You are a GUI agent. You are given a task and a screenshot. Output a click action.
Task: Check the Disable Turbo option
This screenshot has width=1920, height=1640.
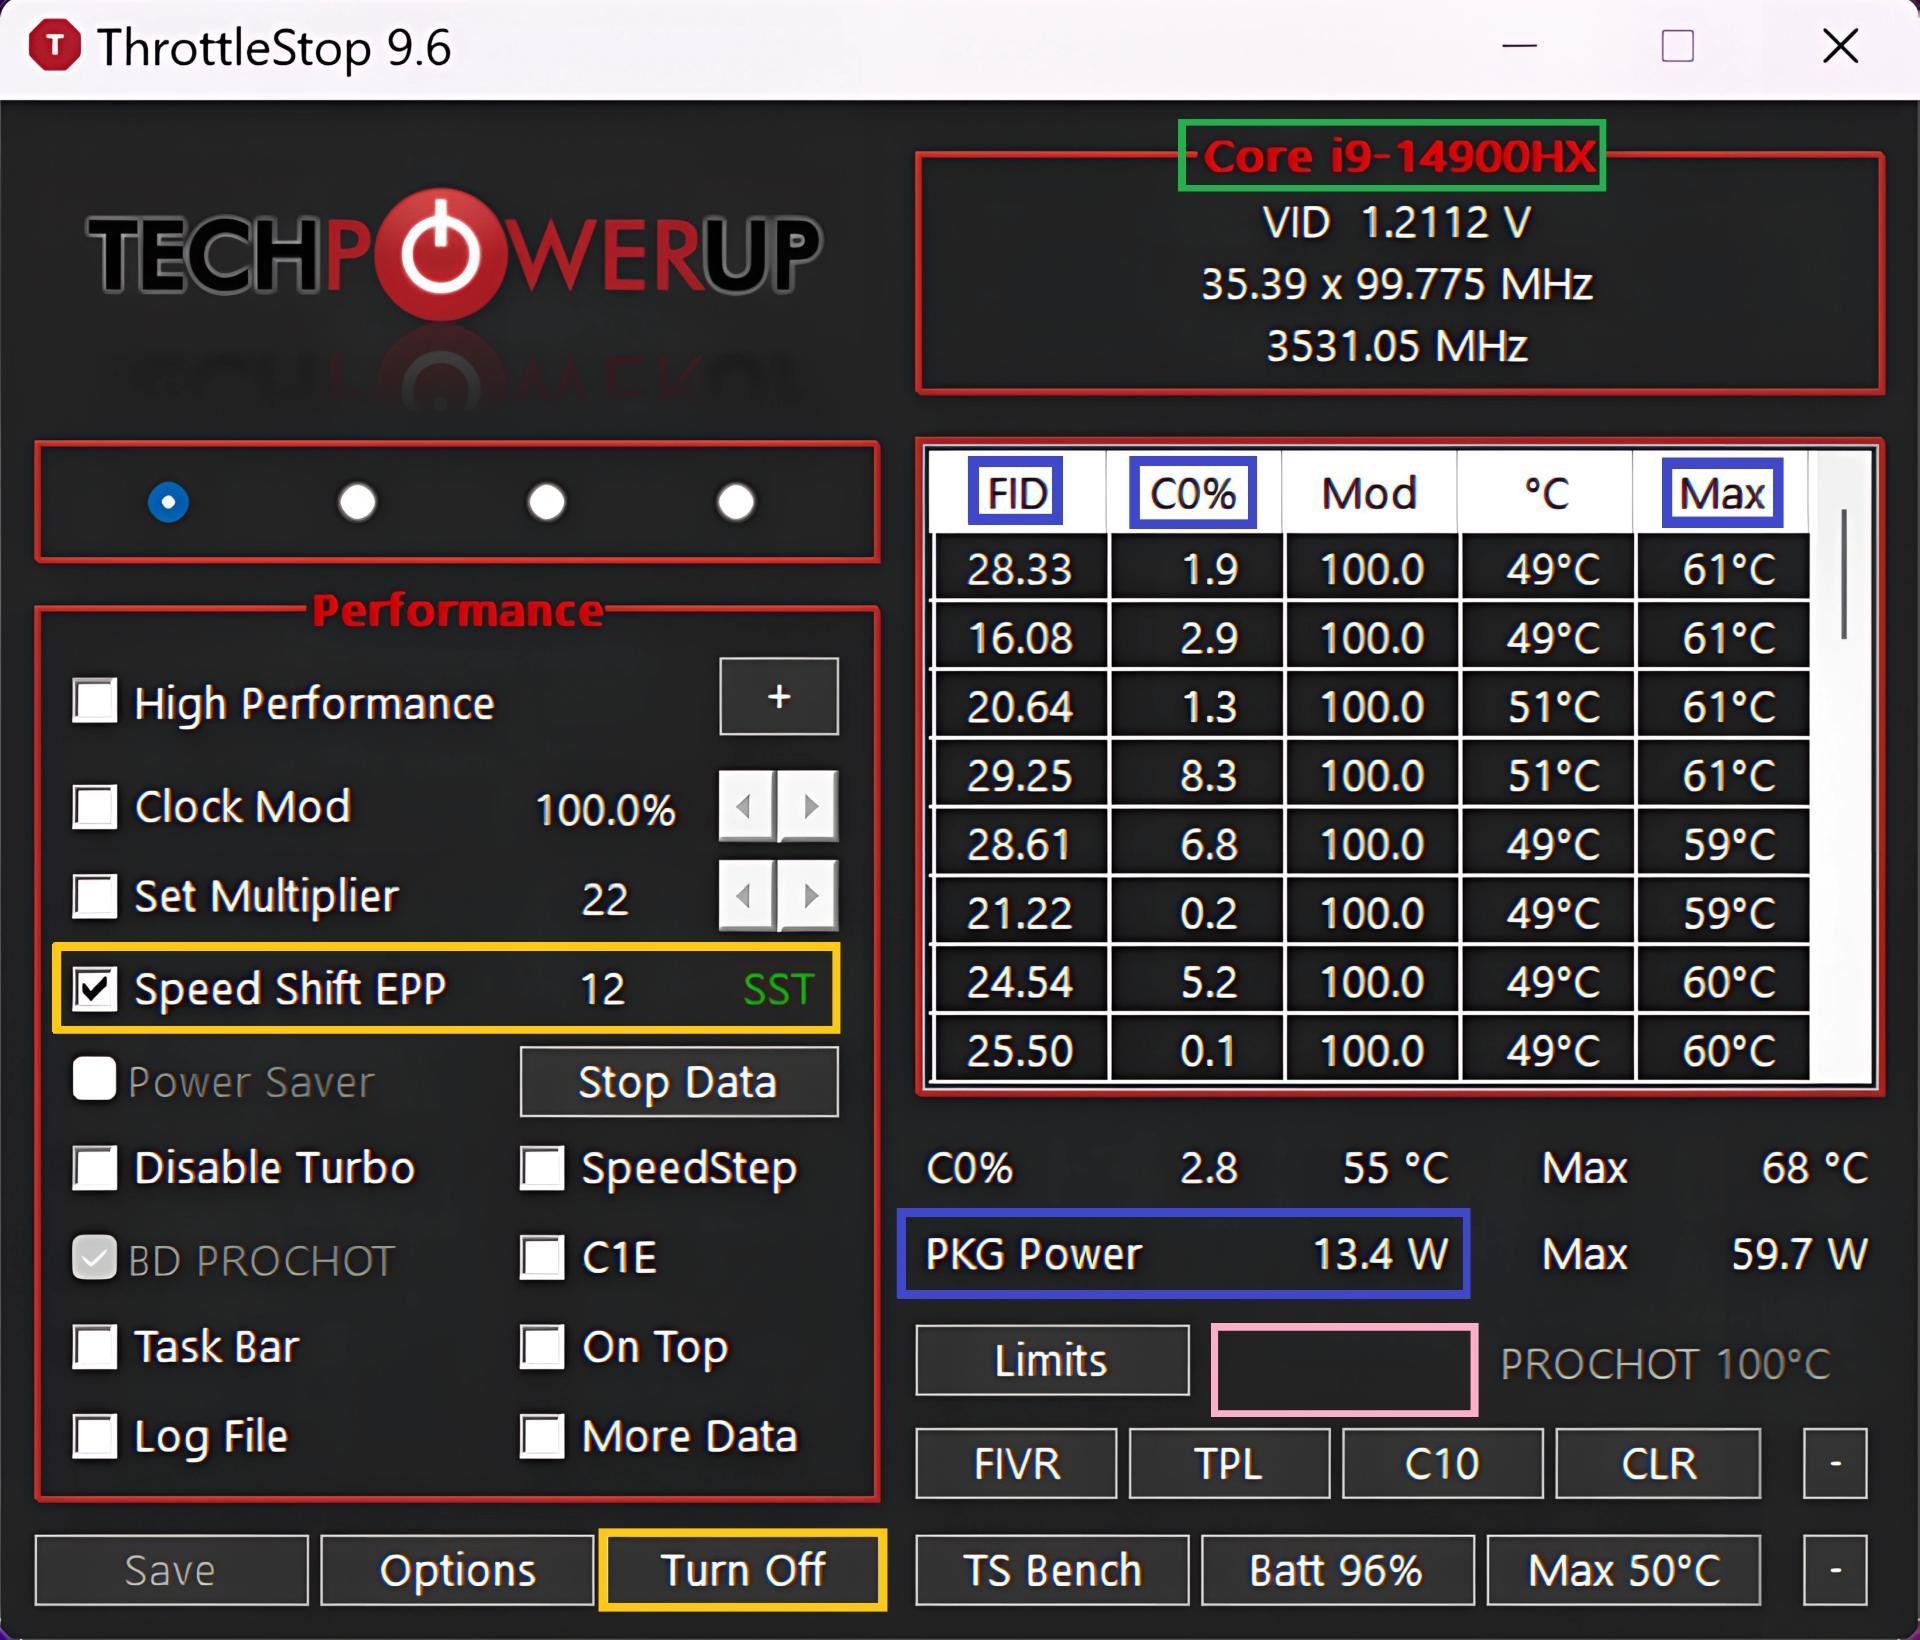point(95,1167)
